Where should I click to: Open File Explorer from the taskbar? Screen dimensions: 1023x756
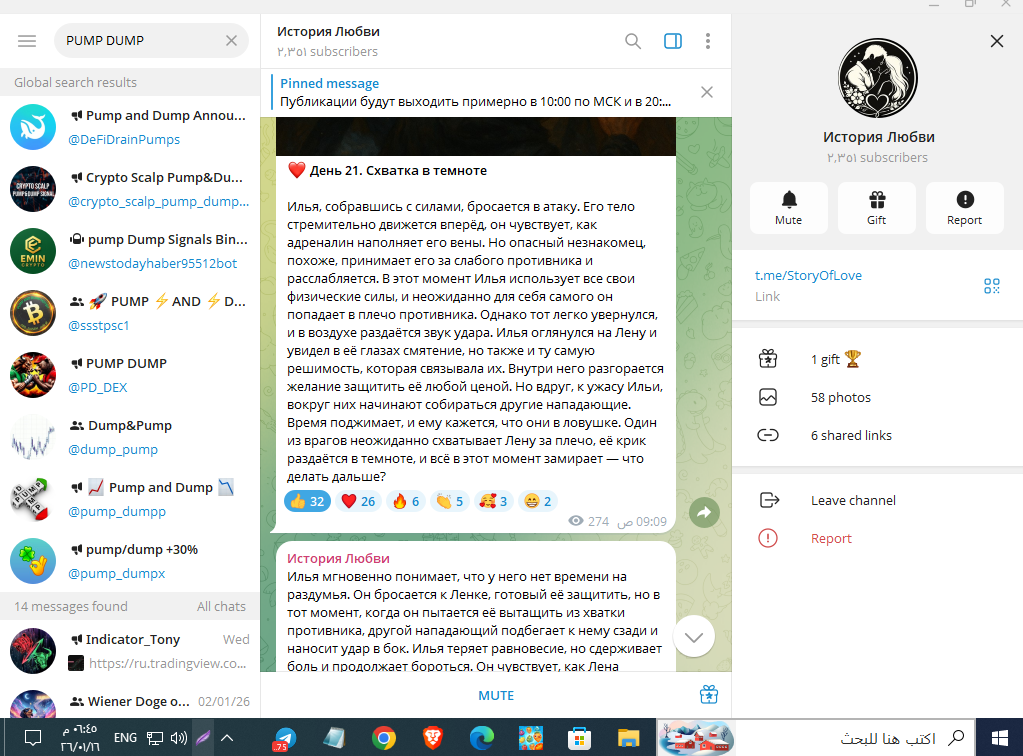coord(628,738)
